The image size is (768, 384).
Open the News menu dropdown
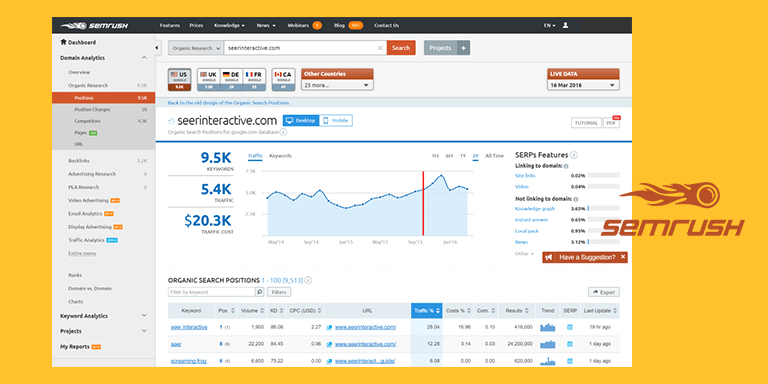pos(266,25)
